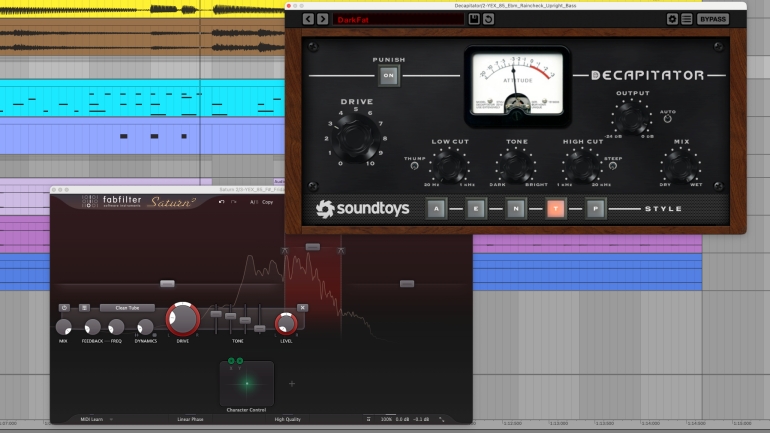Viewport: 770px width, 433px height.
Task: Click the Saturn DYNAMICS knob
Action: (145, 326)
